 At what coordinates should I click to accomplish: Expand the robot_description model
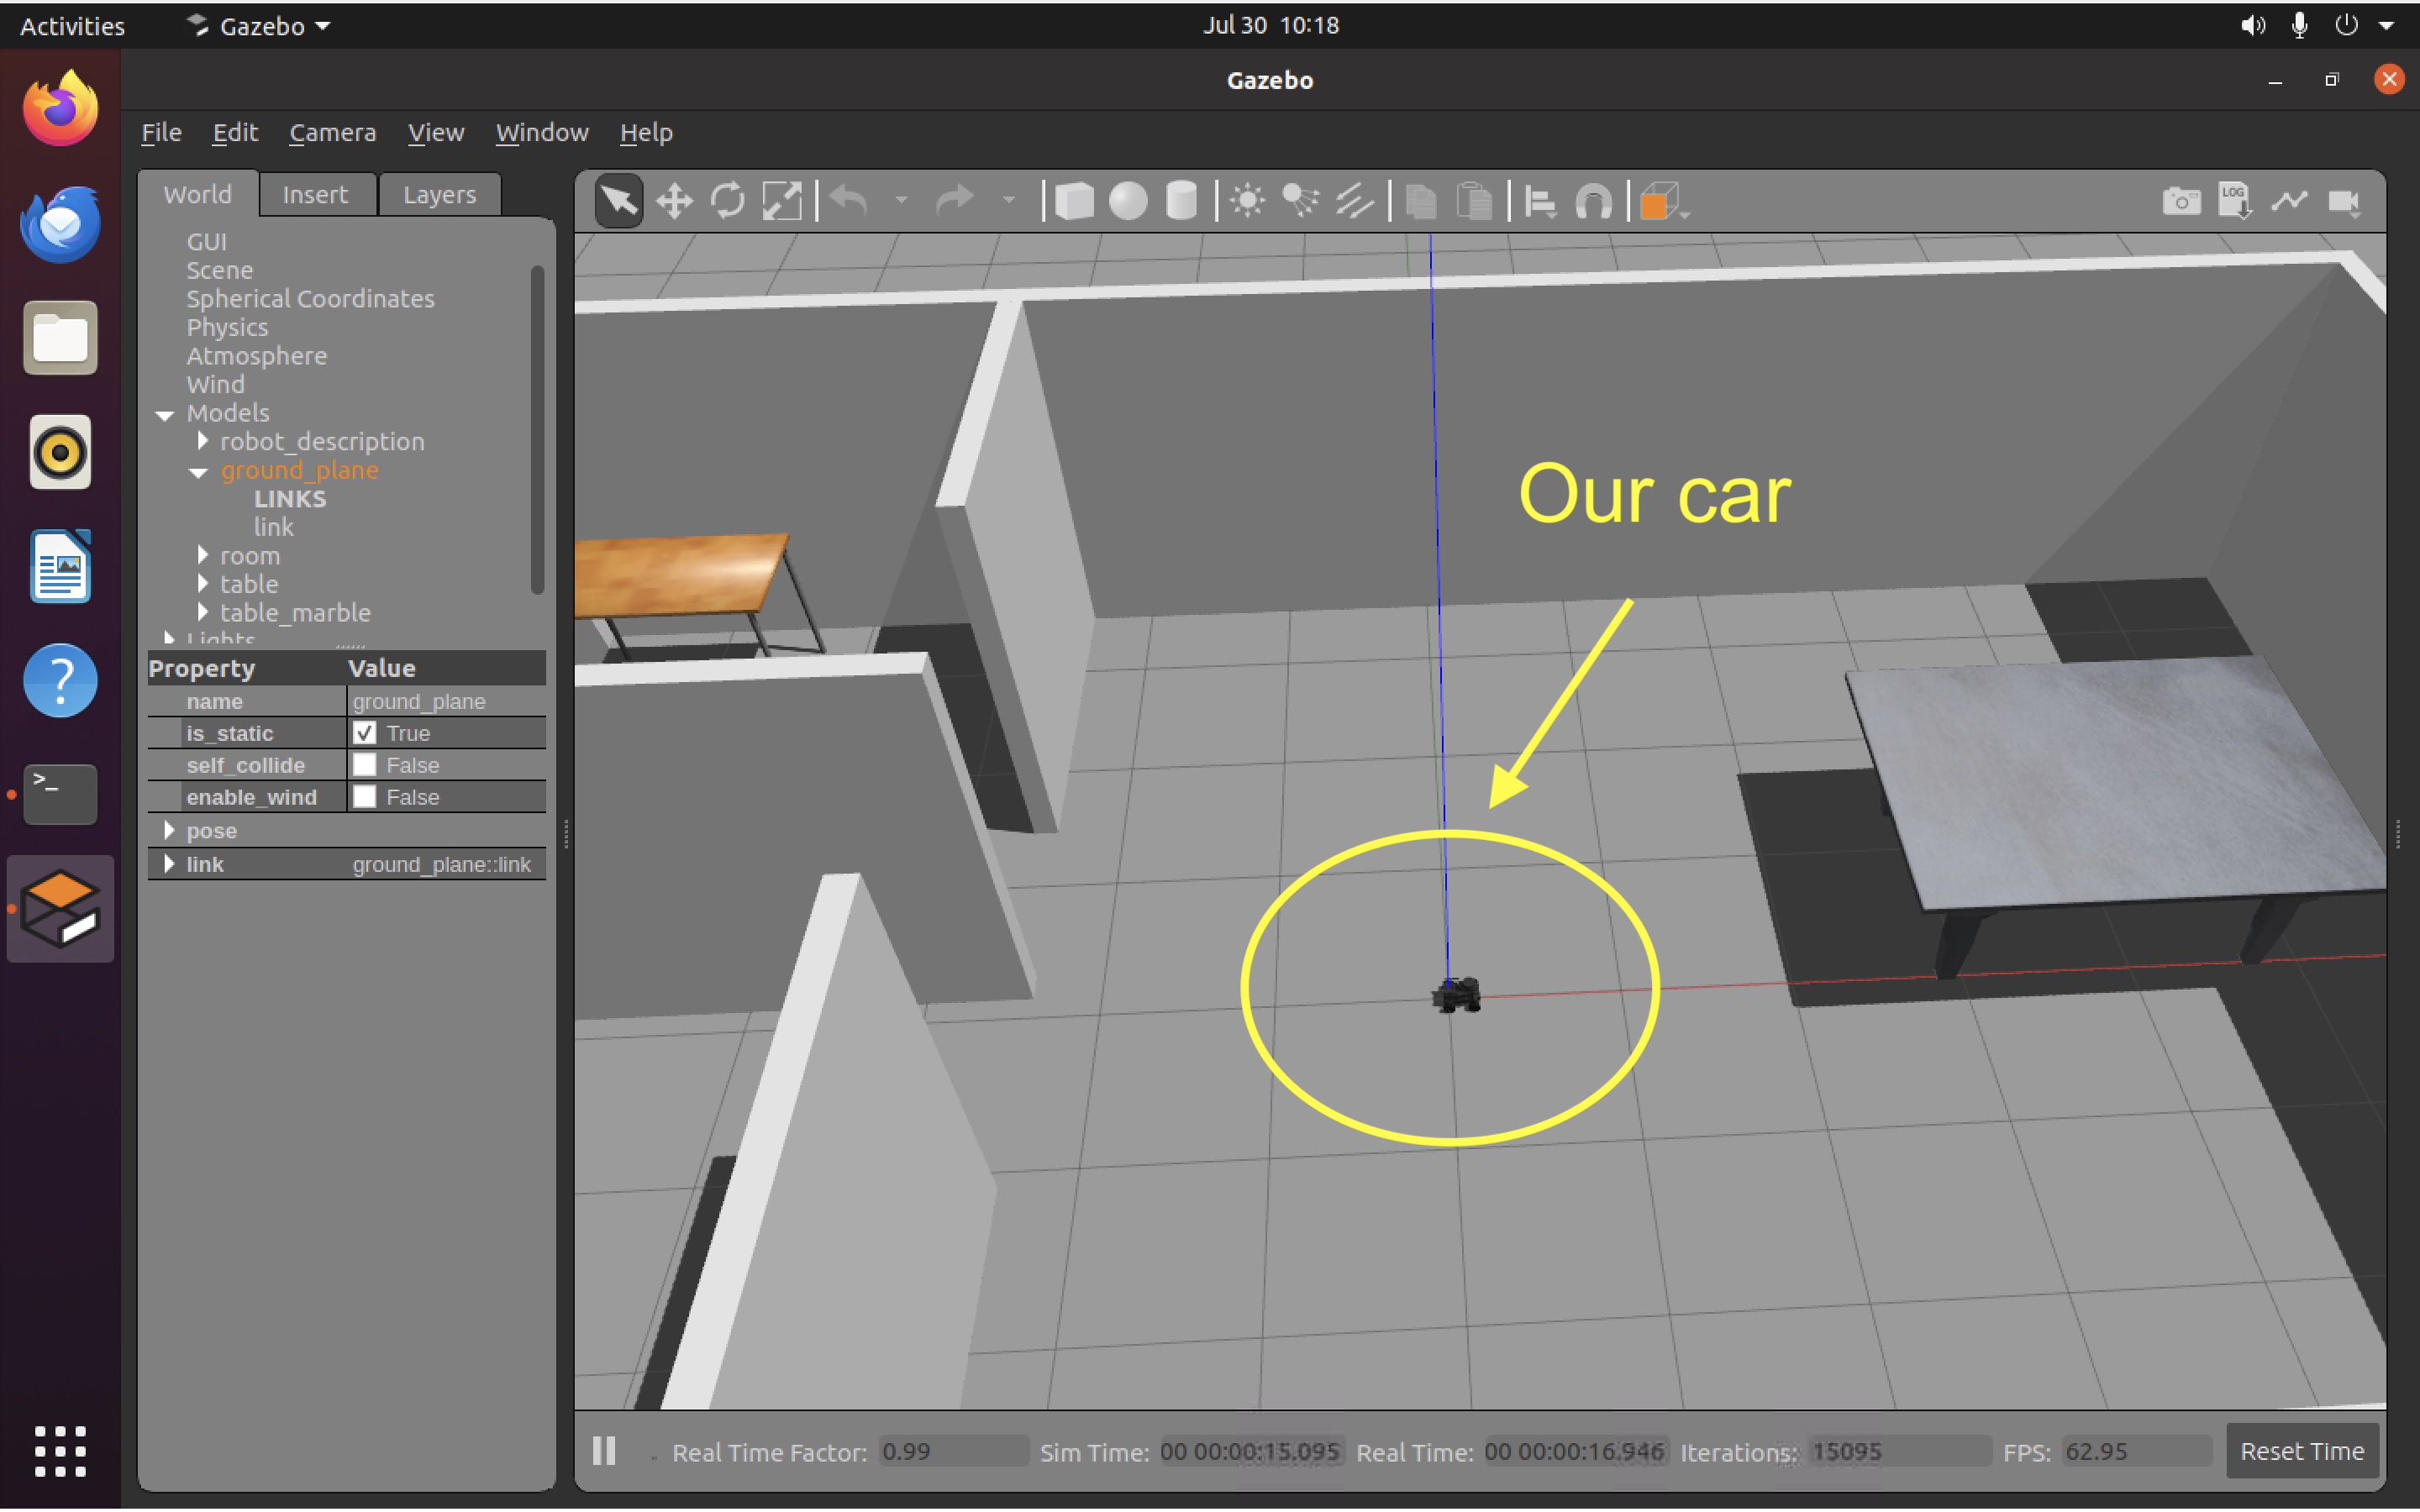pos(203,441)
